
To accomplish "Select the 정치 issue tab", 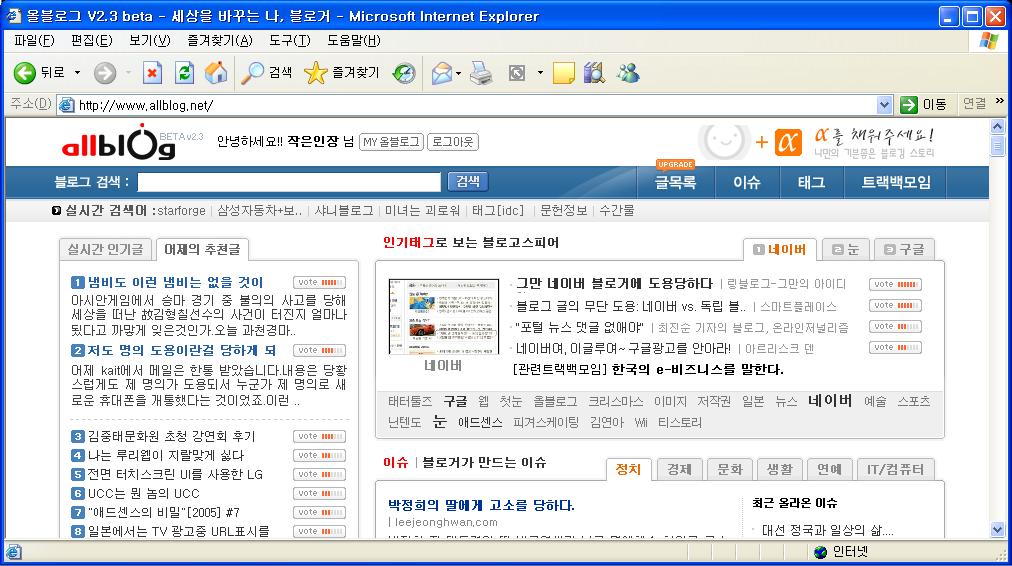I will pos(628,469).
